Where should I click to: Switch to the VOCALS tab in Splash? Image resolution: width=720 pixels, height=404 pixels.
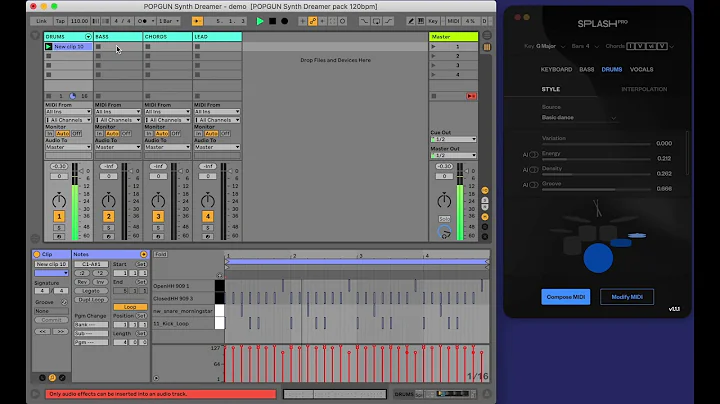pos(641,69)
